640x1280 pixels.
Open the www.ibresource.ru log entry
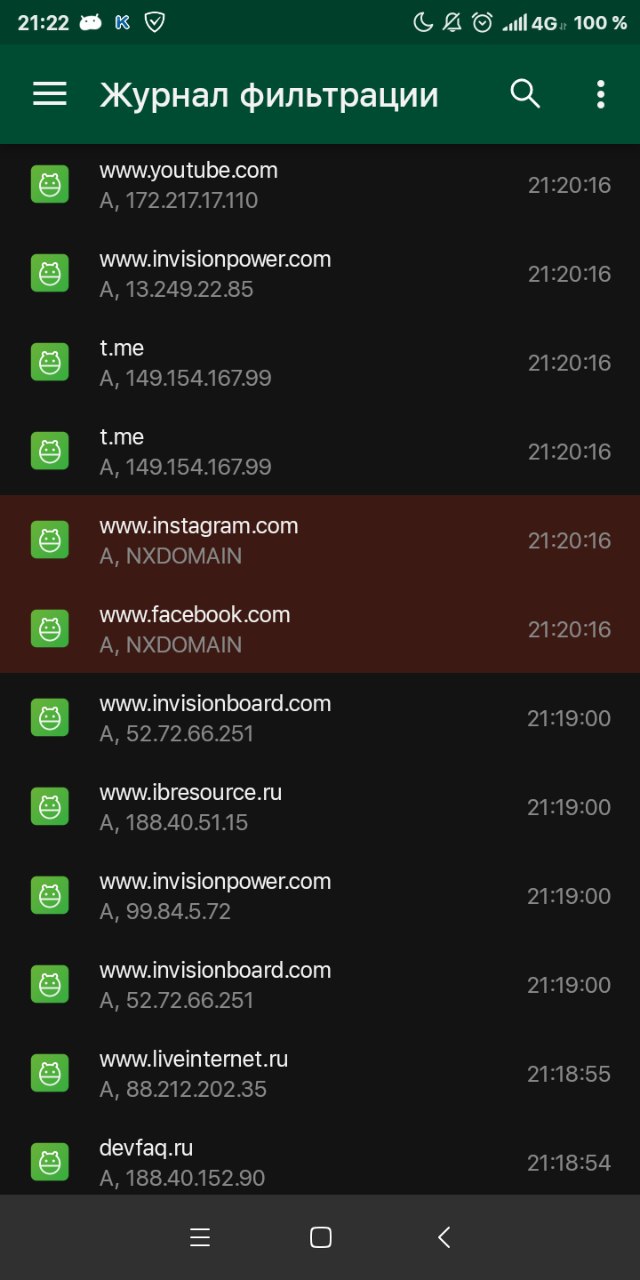[320, 807]
